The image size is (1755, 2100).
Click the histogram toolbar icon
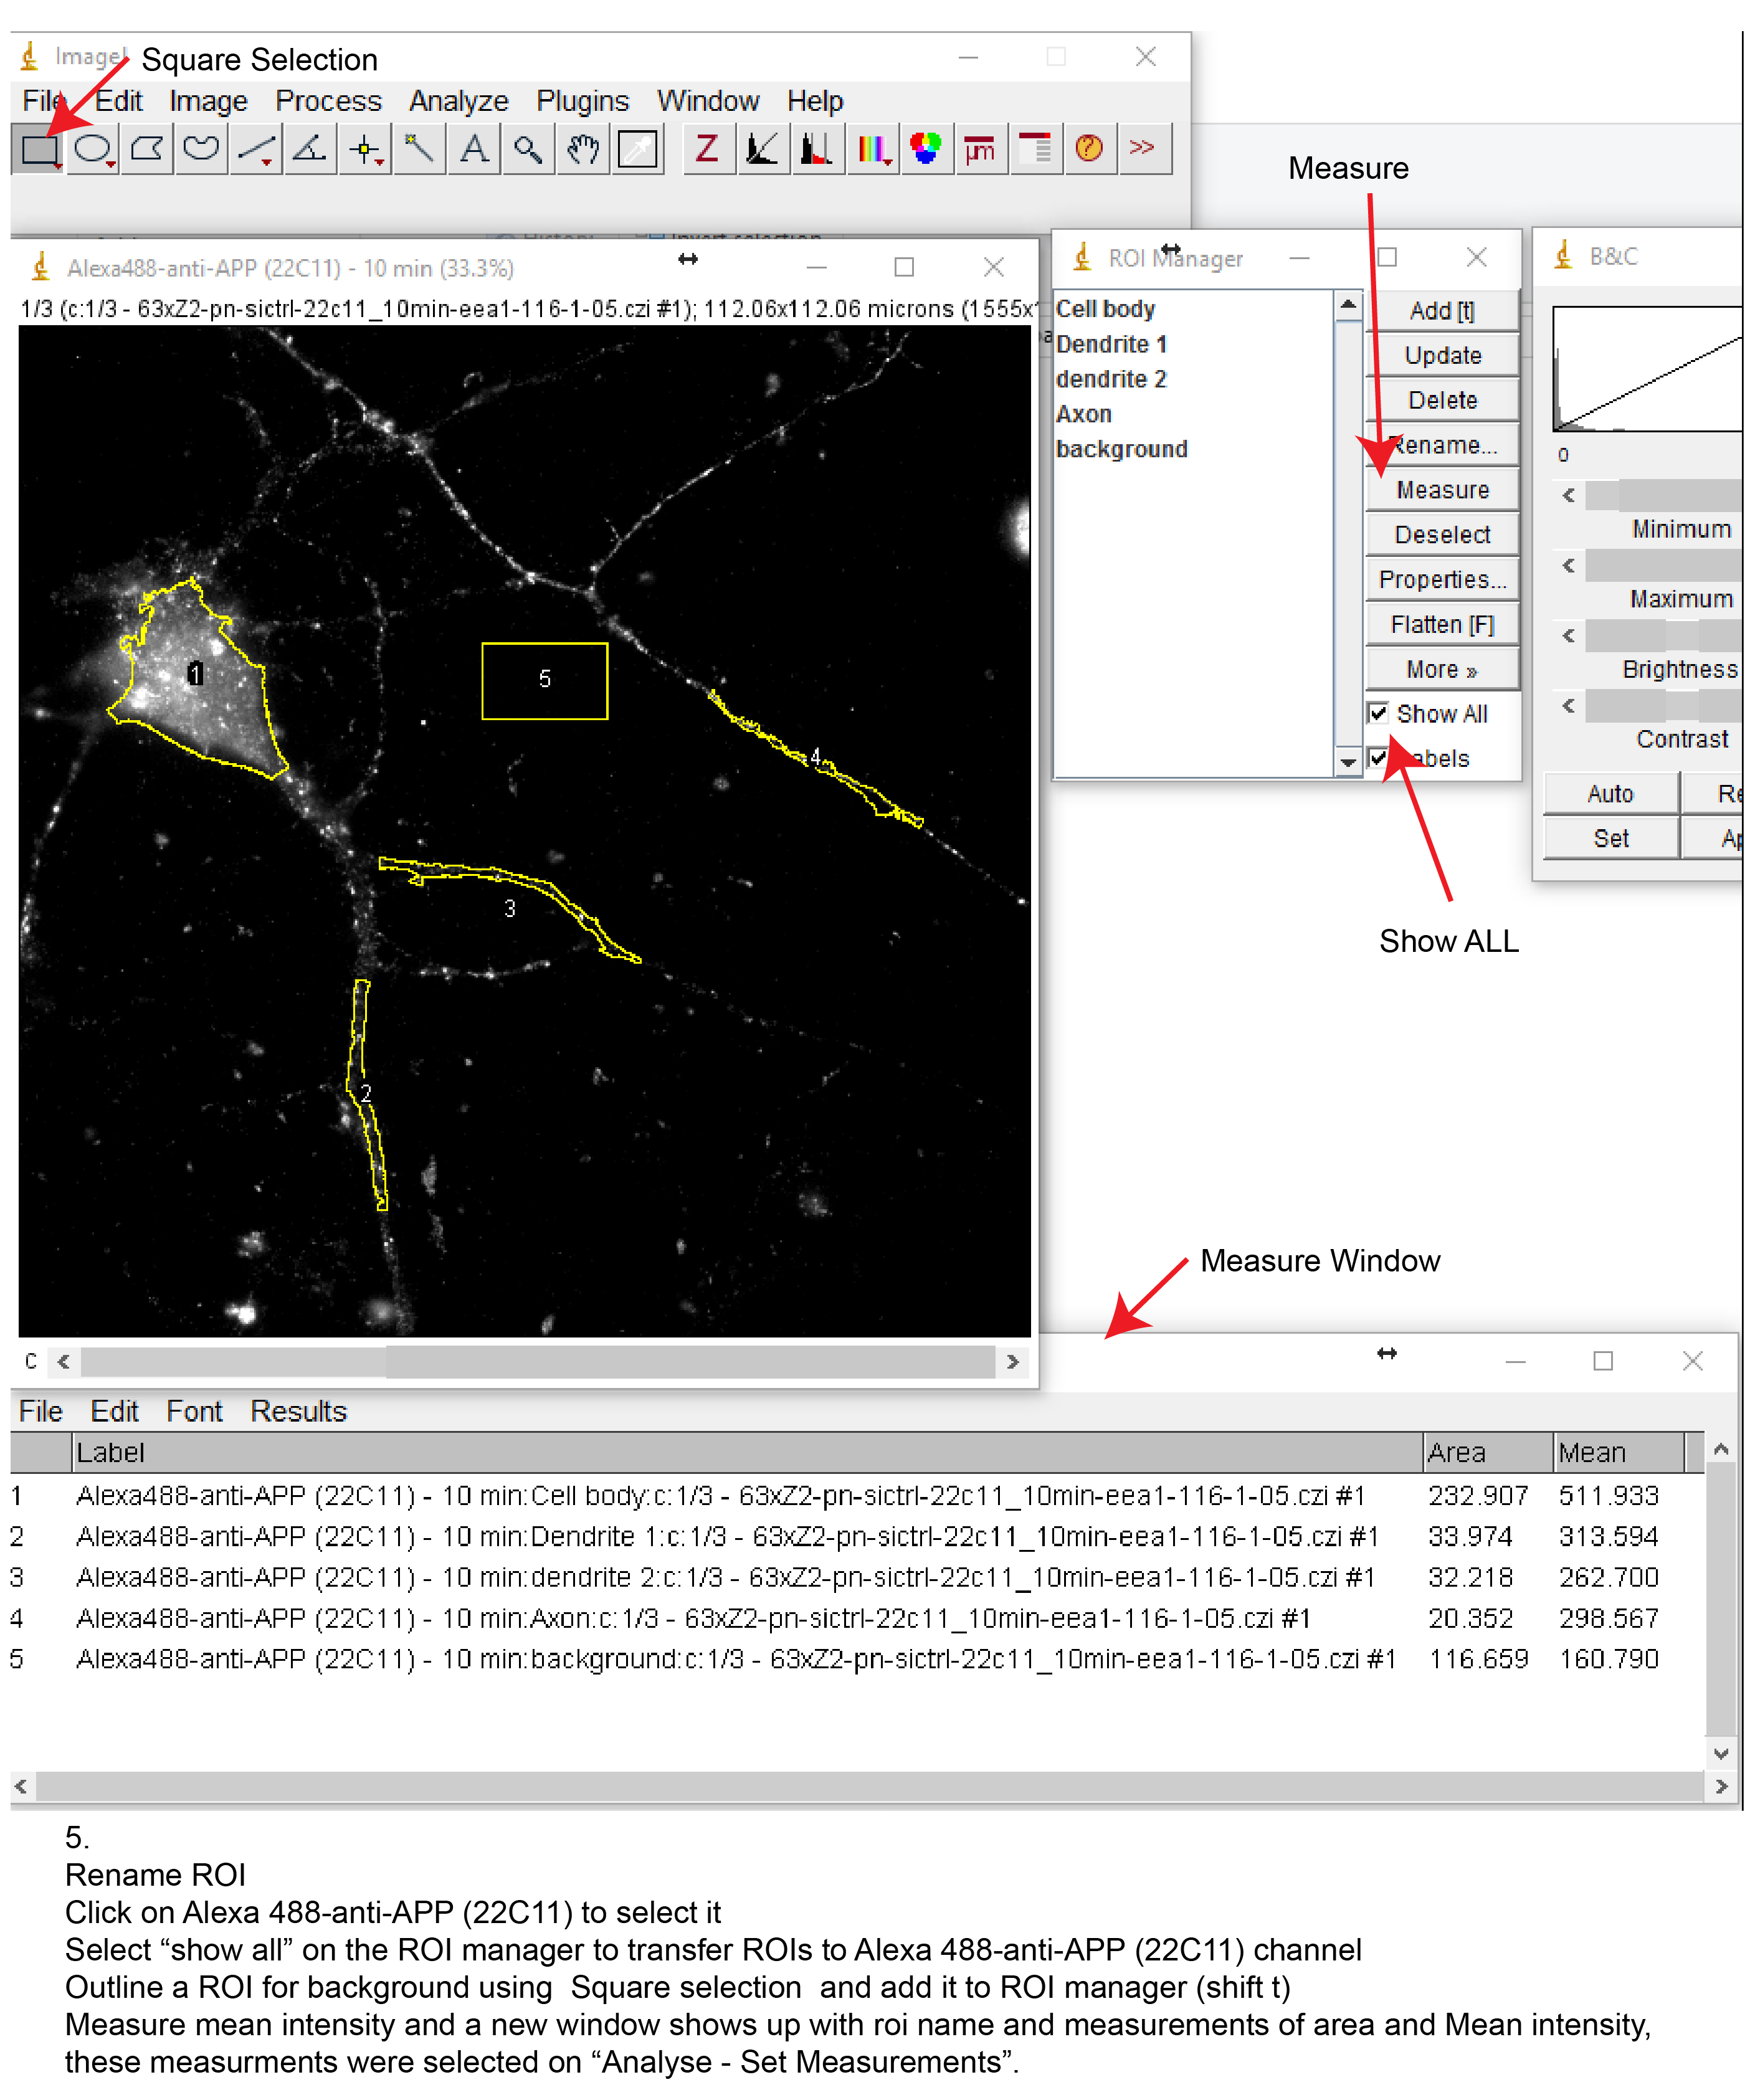(817, 150)
